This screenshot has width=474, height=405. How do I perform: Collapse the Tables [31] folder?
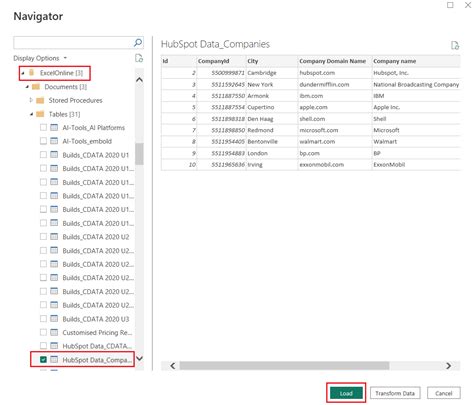[x=31, y=114]
